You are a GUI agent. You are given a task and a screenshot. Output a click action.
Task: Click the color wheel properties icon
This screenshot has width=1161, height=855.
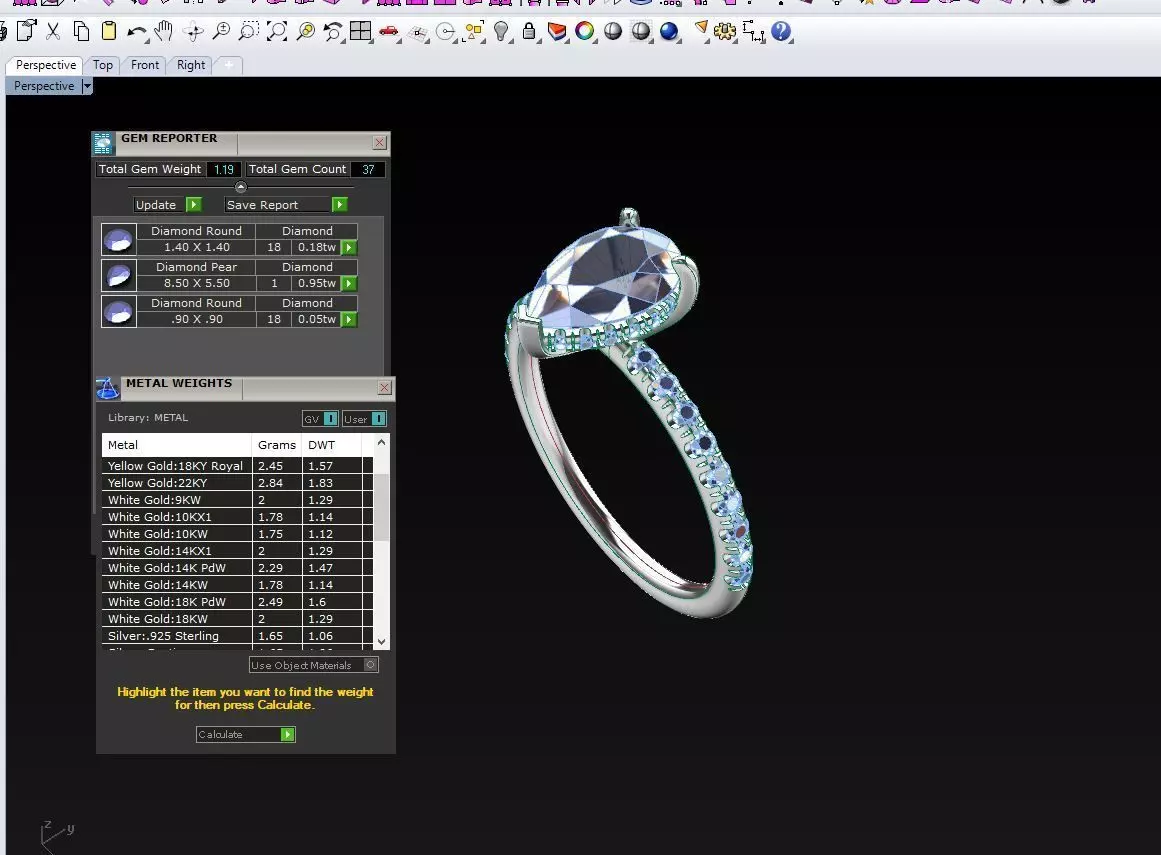coord(584,31)
